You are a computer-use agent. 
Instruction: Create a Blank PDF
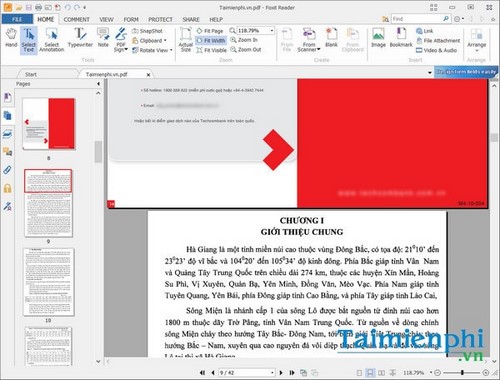click(331, 38)
